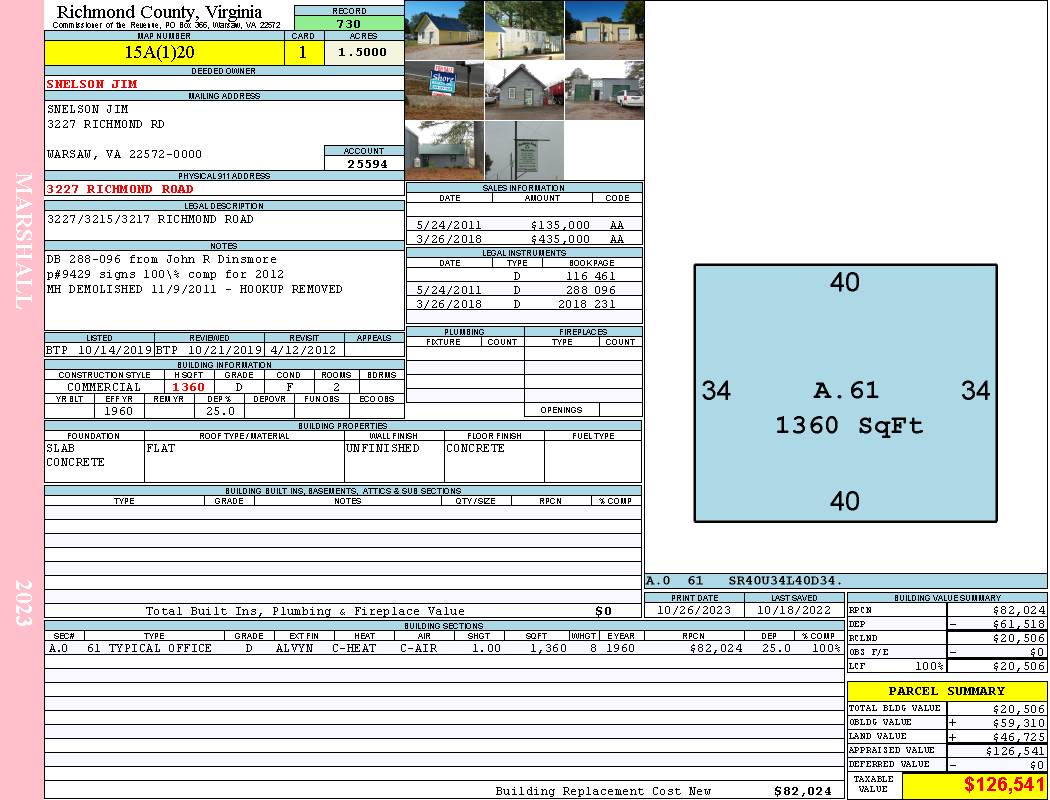
Task: Select note DB 288-096 from John R Dinsmore
Action: [x=161, y=259]
